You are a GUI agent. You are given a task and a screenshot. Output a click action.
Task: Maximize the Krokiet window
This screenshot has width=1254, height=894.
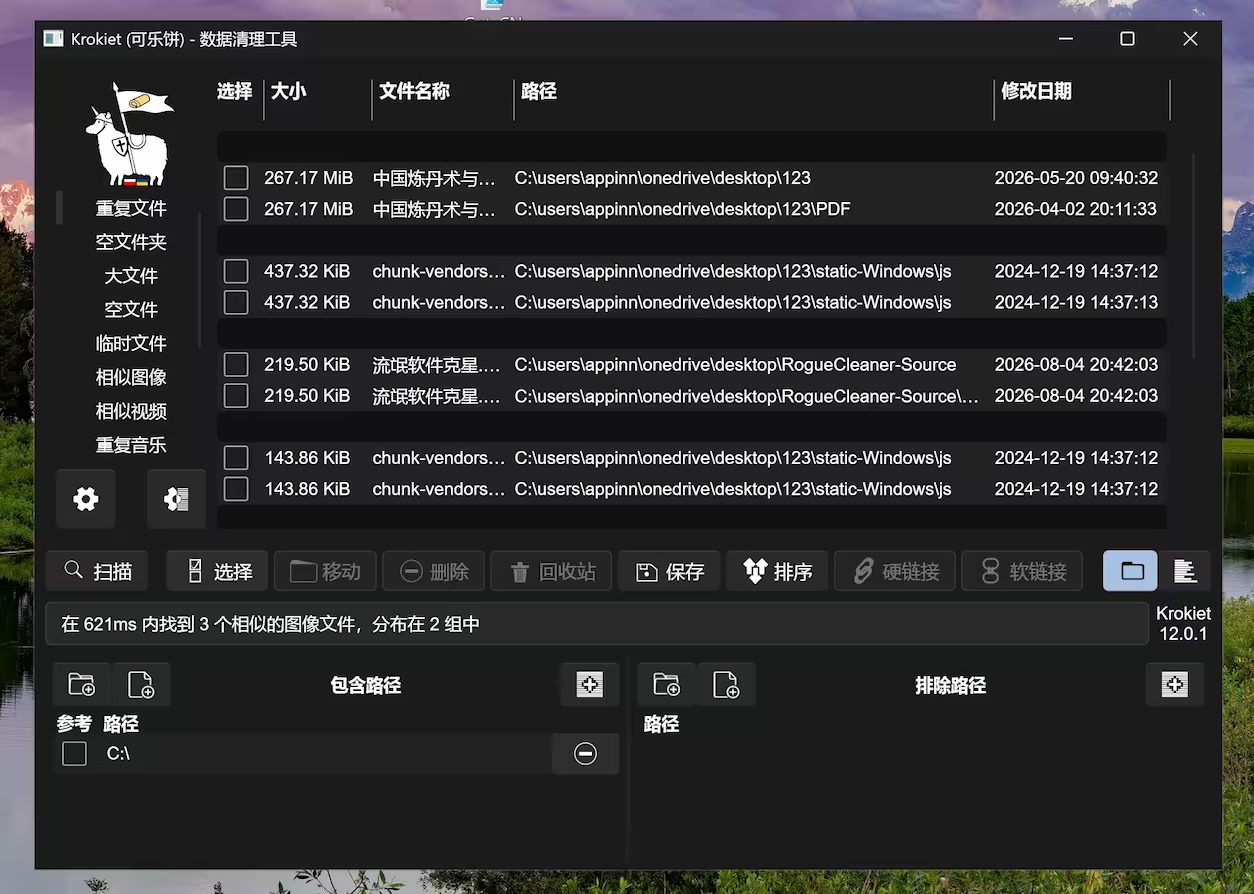[x=1127, y=39]
